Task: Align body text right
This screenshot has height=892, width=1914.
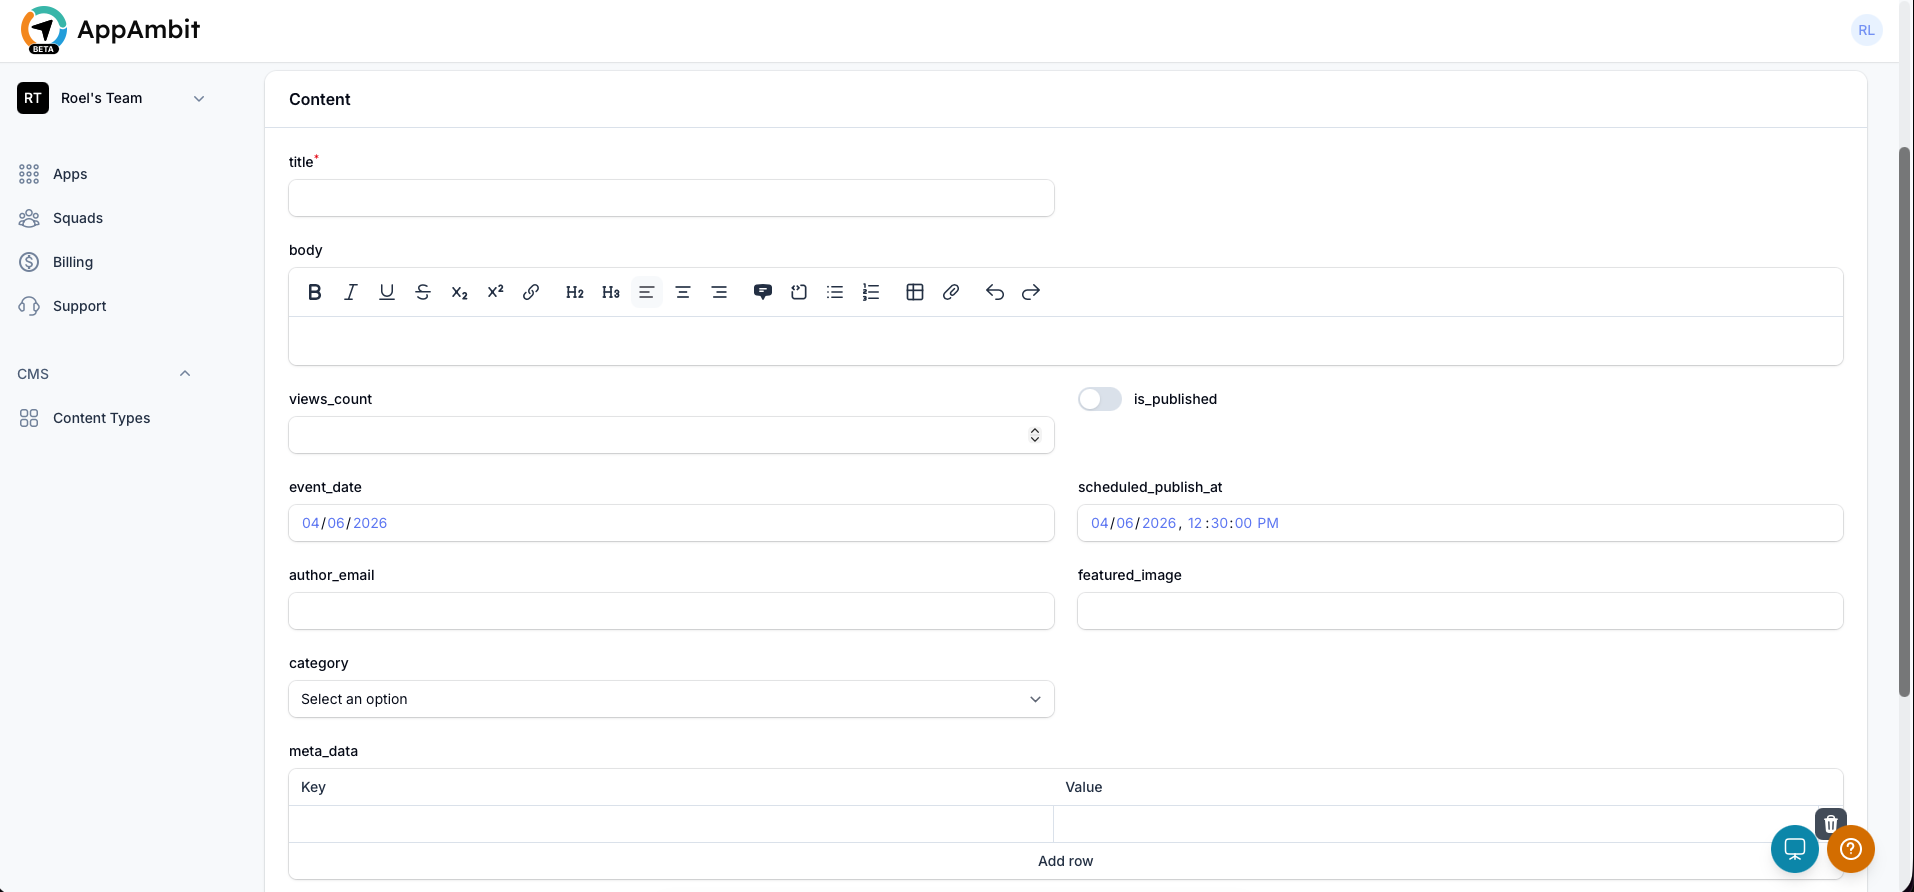Action: point(719,292)
